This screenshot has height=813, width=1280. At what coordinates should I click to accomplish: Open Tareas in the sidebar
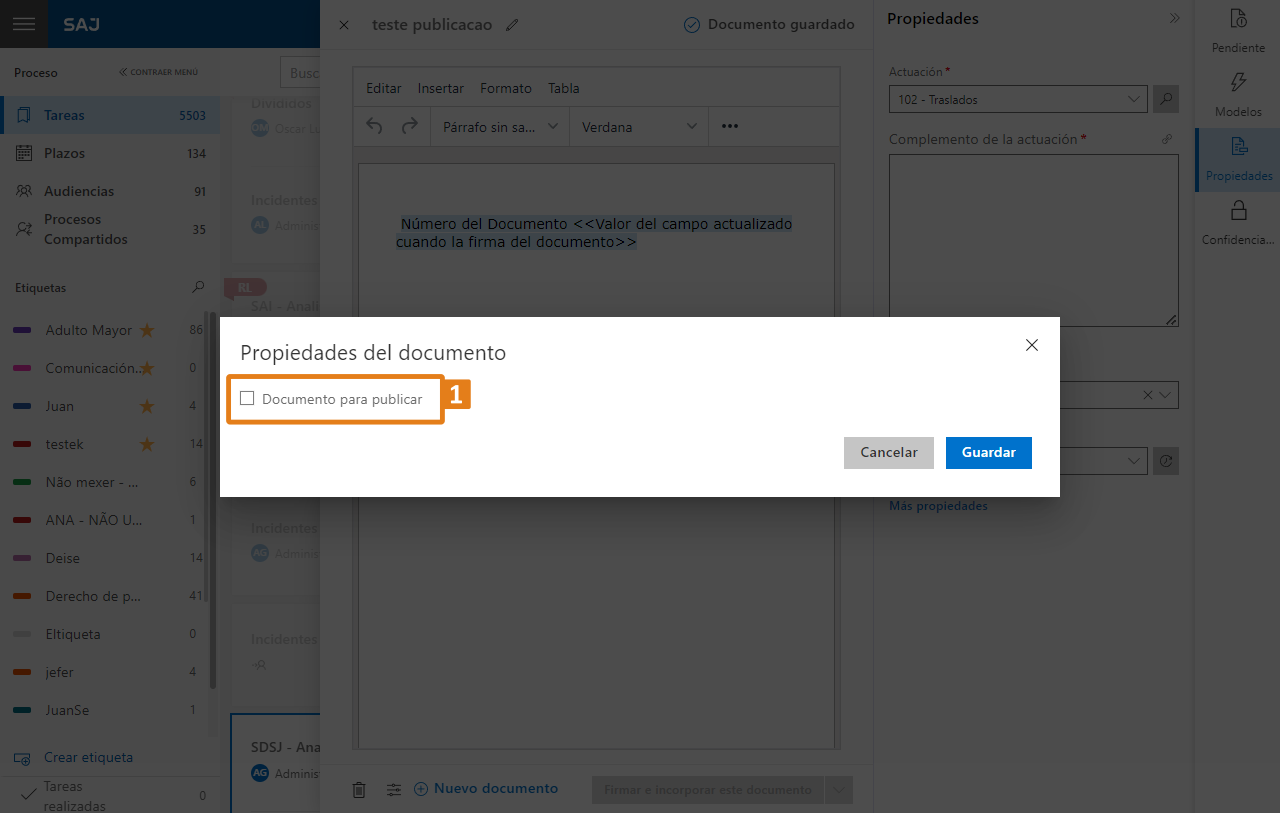(110, 115)
